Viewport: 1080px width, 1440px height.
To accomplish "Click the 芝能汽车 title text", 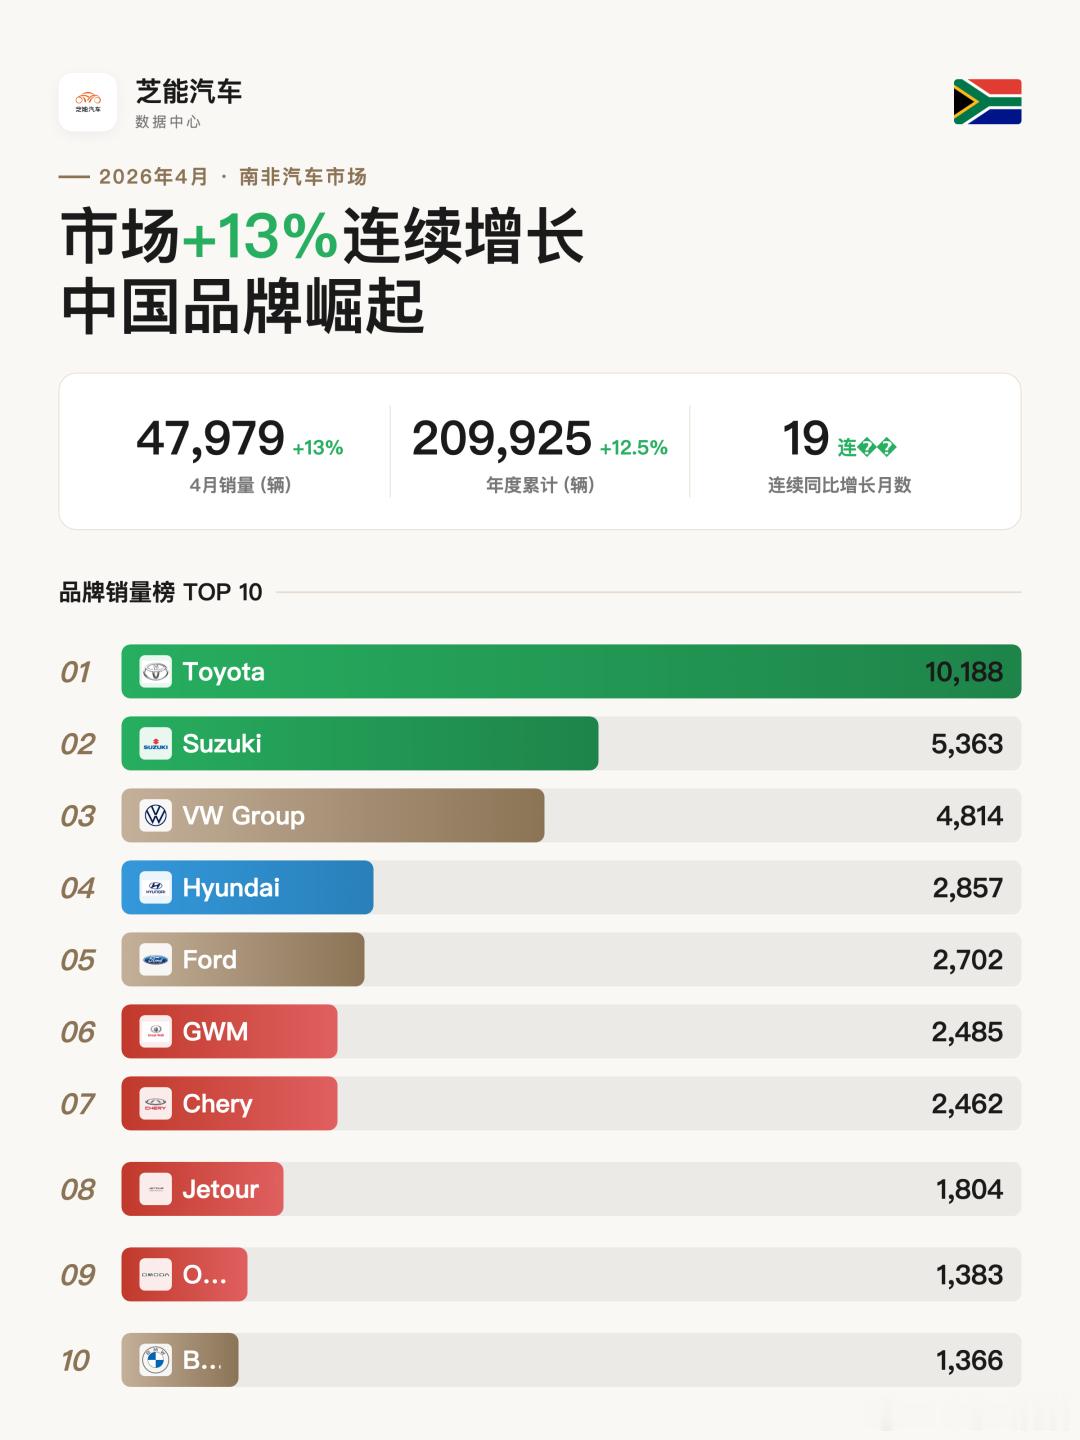I will click(x=189, y=92).
